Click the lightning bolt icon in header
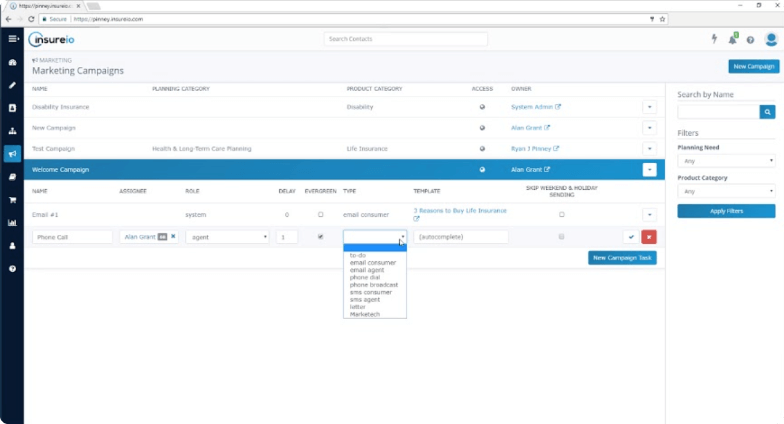This screenshot has height=424, width=784. [x=714, y=39]
